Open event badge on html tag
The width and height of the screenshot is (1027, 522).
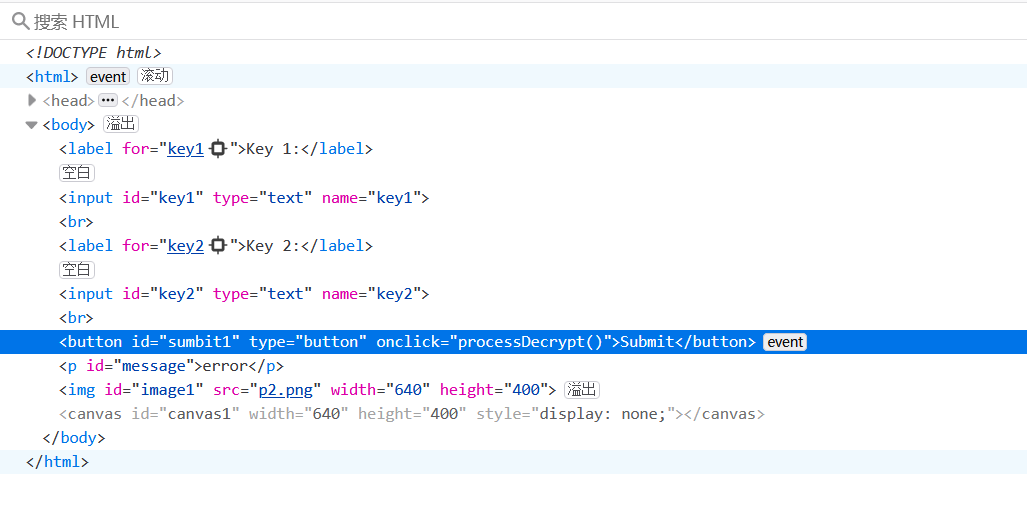(108, 77)
